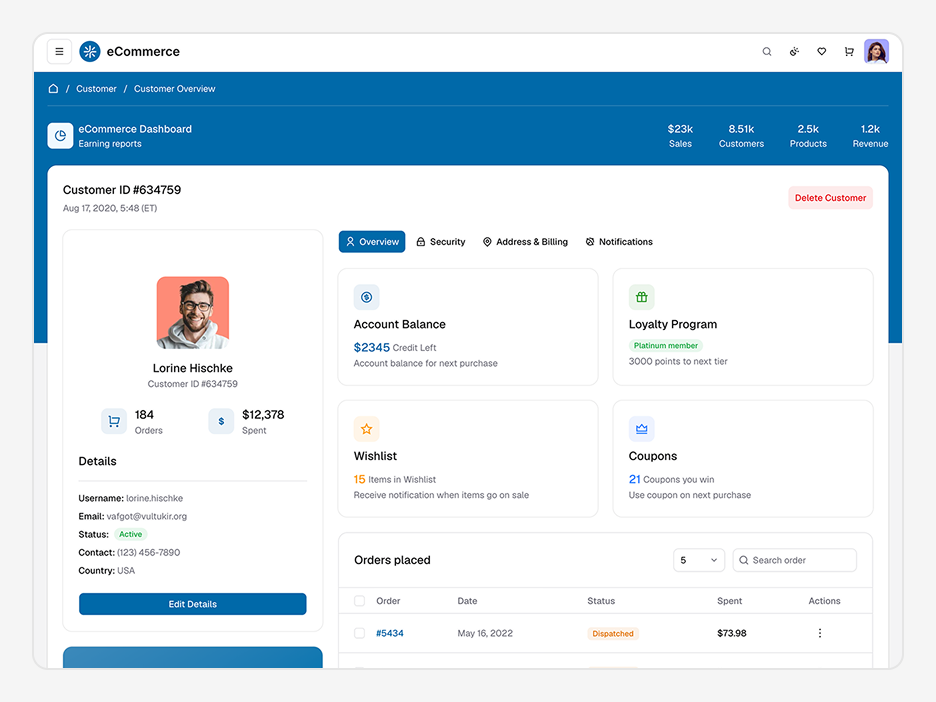936x702 pixels.
Task: Click the eCommerce snowflake logo
Action: [x=90, y=51]
